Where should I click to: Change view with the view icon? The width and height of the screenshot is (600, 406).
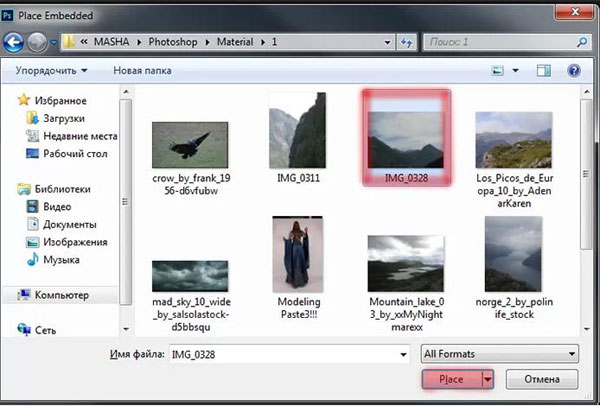[x=497, y=70]
